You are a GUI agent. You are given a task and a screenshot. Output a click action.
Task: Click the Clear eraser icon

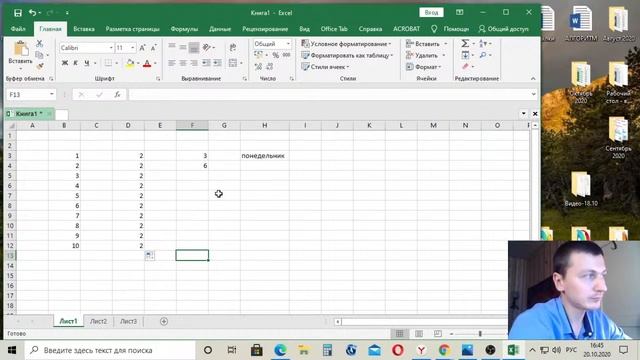click(x=465, y=66)
